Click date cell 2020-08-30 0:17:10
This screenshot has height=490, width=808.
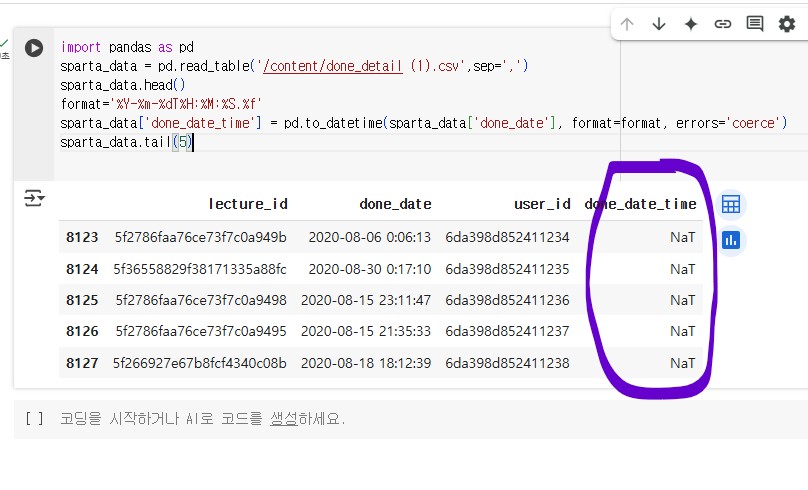[x=369, y=269]
